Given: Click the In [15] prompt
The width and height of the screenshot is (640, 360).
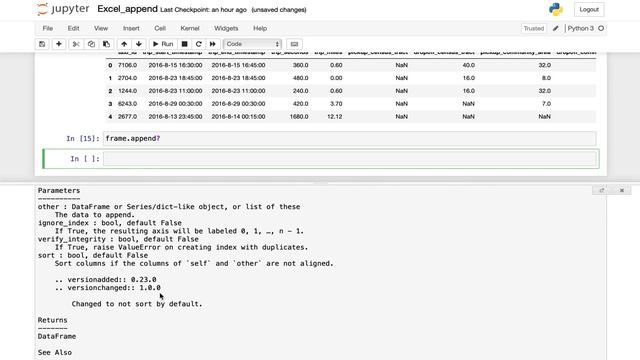Looking at the screenshot, I should tap(83, 138).
